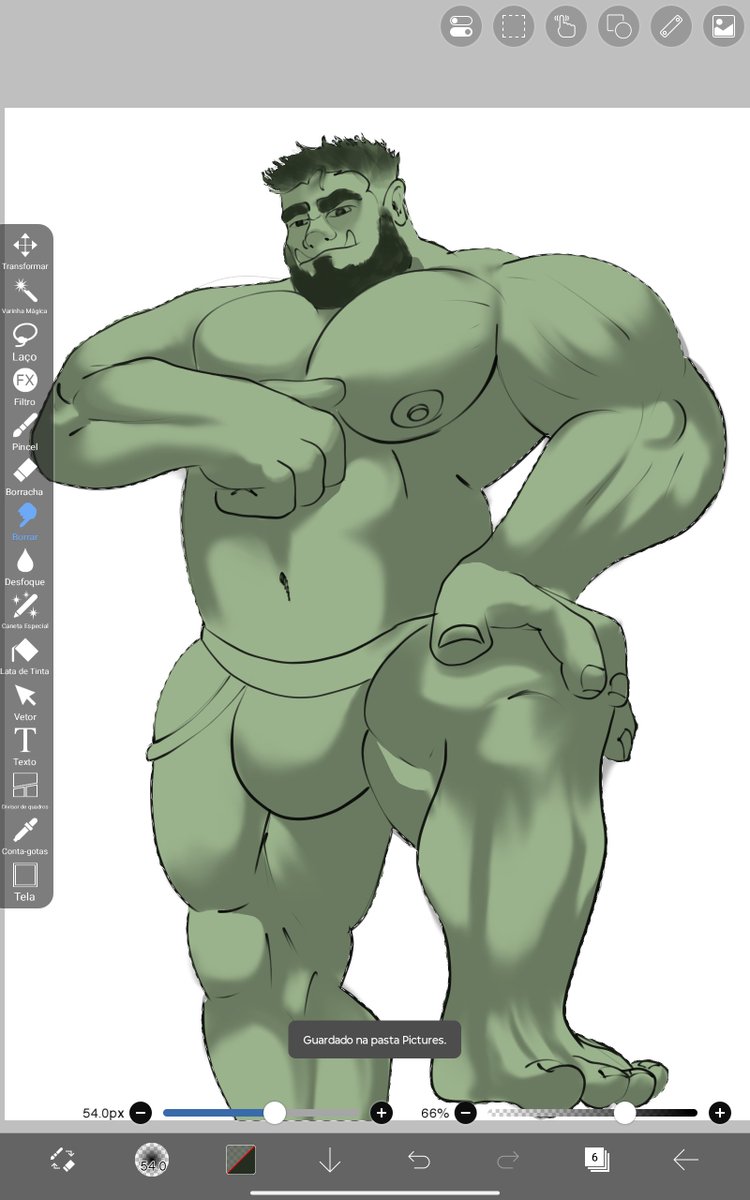The height and width of the screenshot is (1200, 750).
Task: Pick the Conta-gotas eyedropper tool
Action: pos(25,836)
